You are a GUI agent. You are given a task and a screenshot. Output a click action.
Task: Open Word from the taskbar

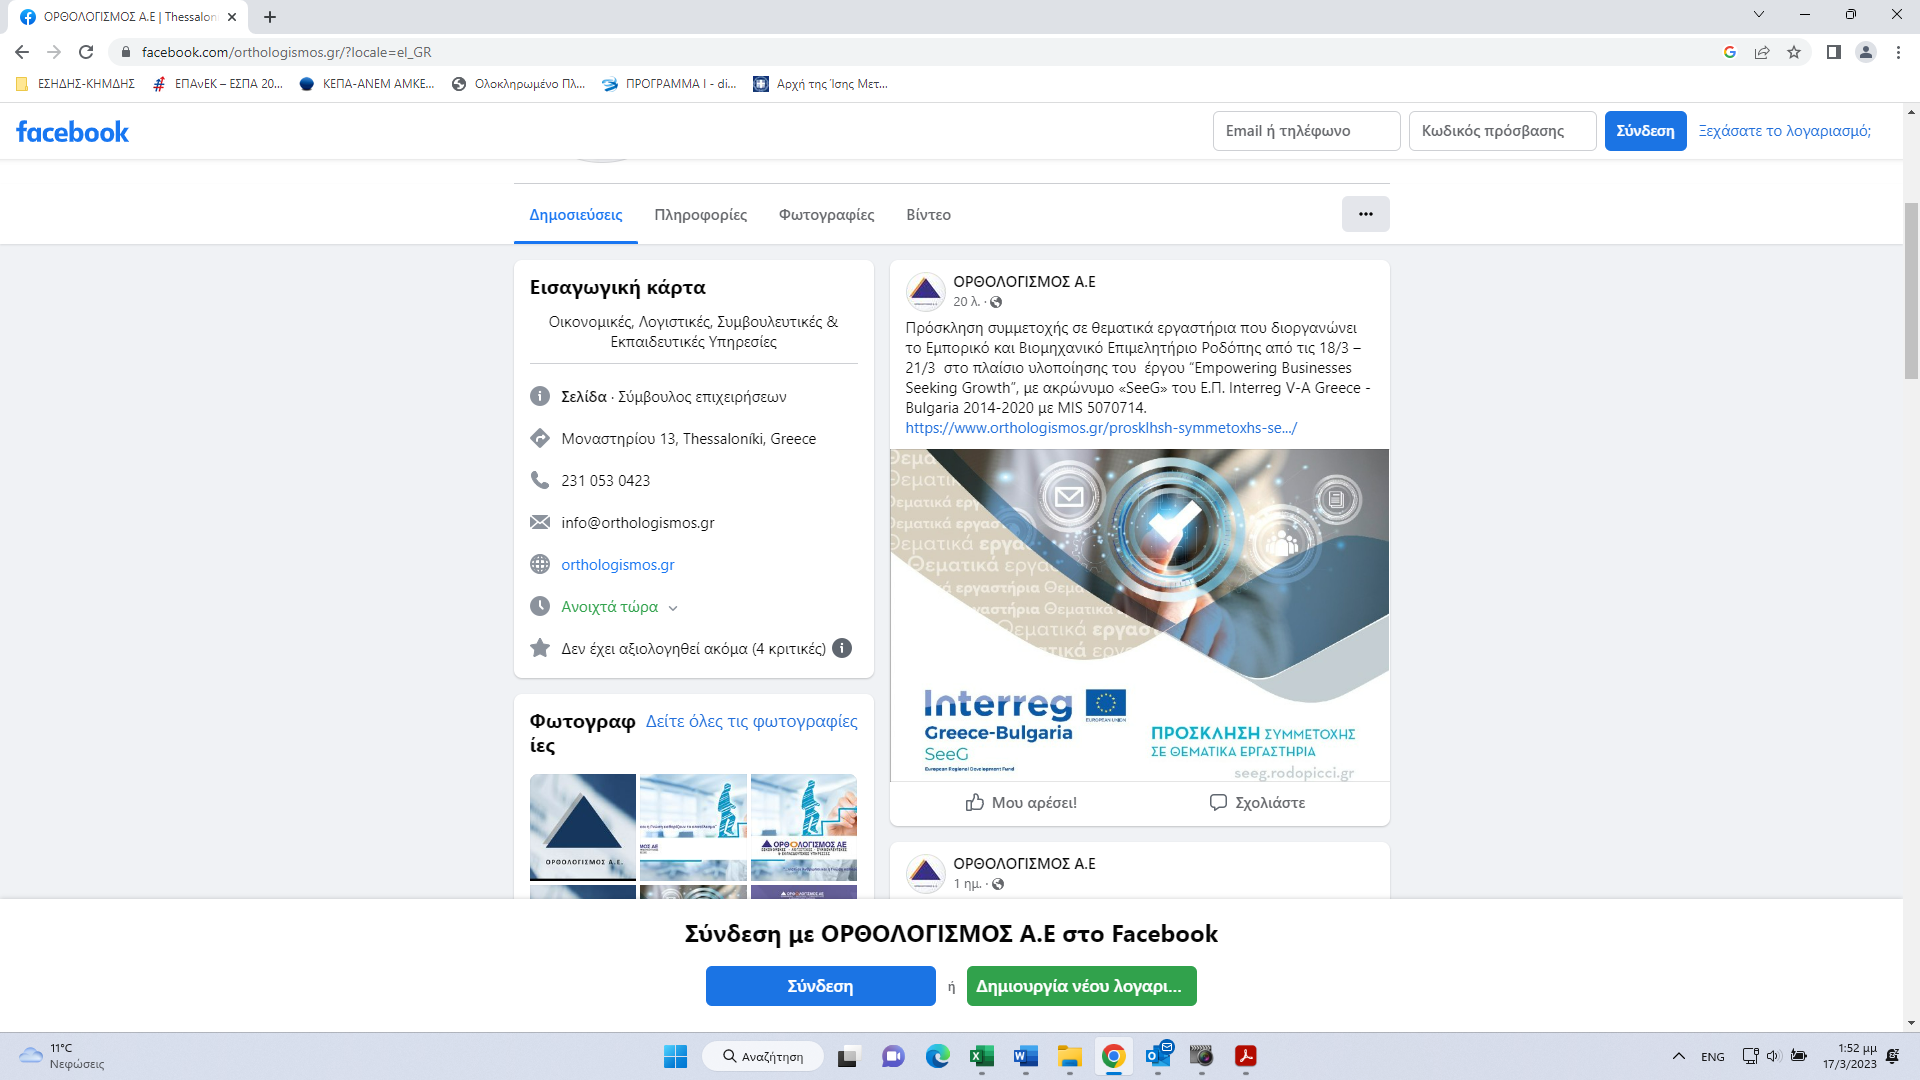coord(1025,1056)
